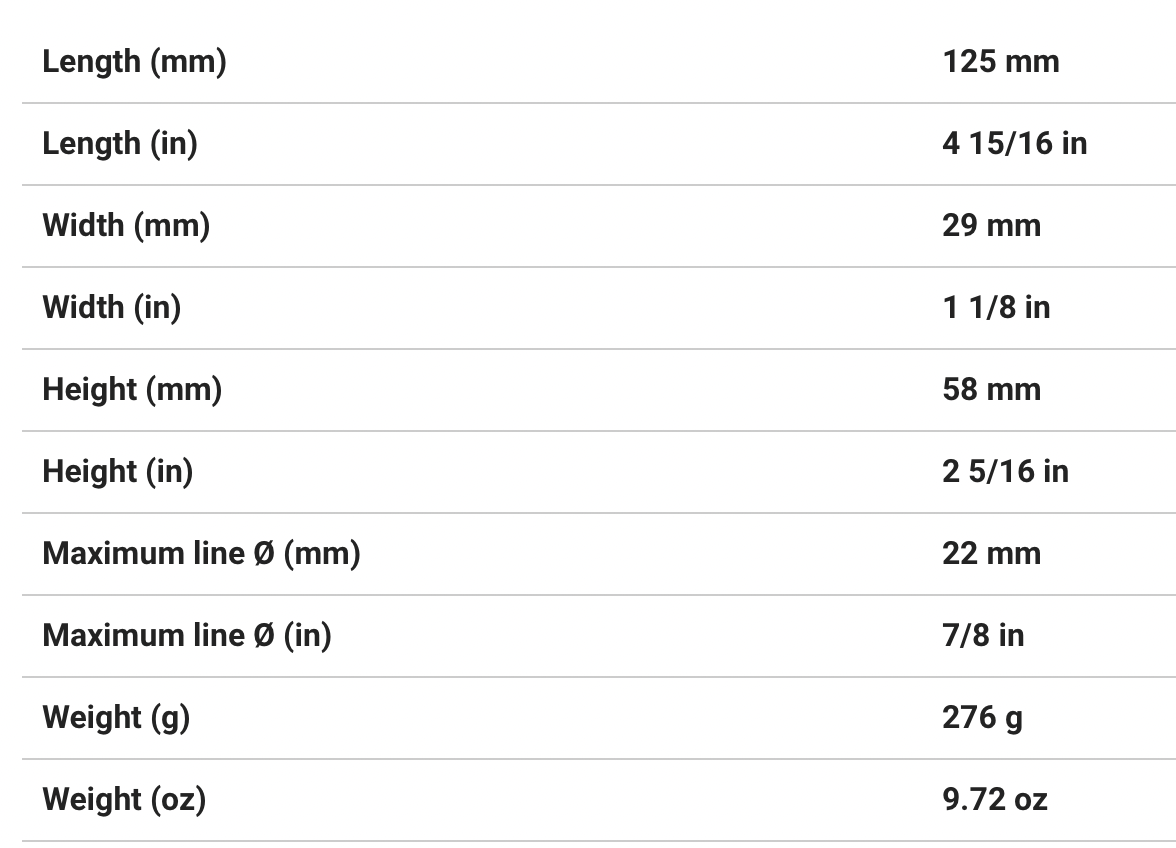Select the 125 mm length value
This screenshot has width=1176, height=848.
[1000, 62]
